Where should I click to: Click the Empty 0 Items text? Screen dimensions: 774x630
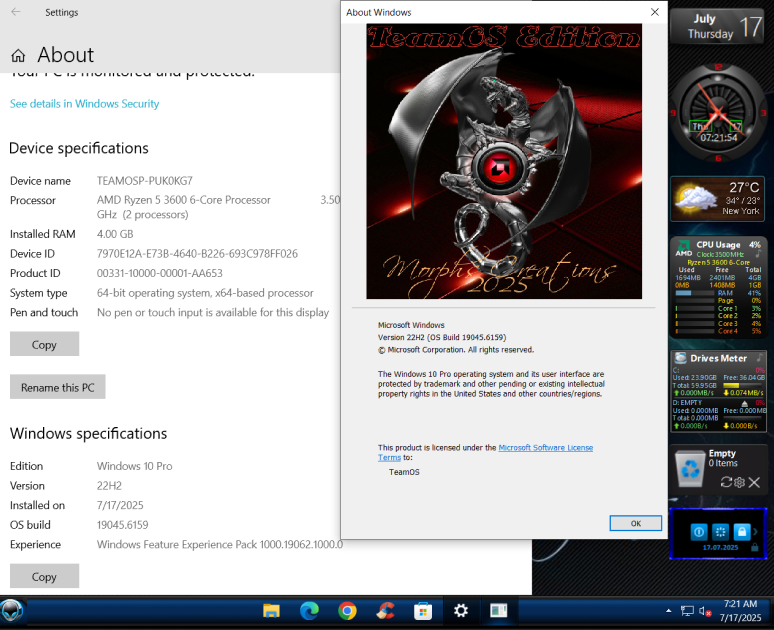pos(723,458)
